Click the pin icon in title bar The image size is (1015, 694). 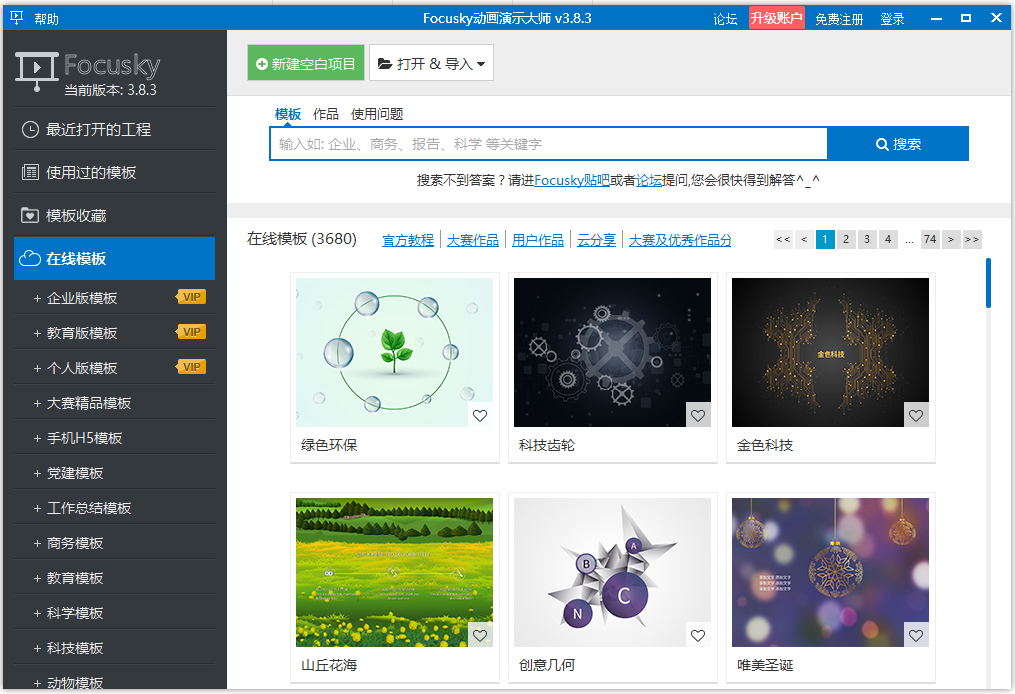[16, 18]
